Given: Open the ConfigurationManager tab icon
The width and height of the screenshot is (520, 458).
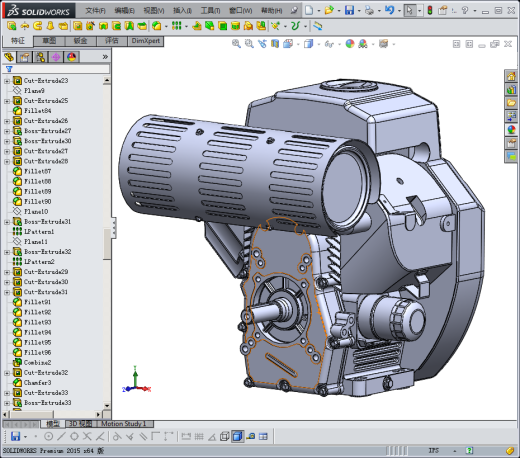Looking at the screenshot, I should pos(40,57).
